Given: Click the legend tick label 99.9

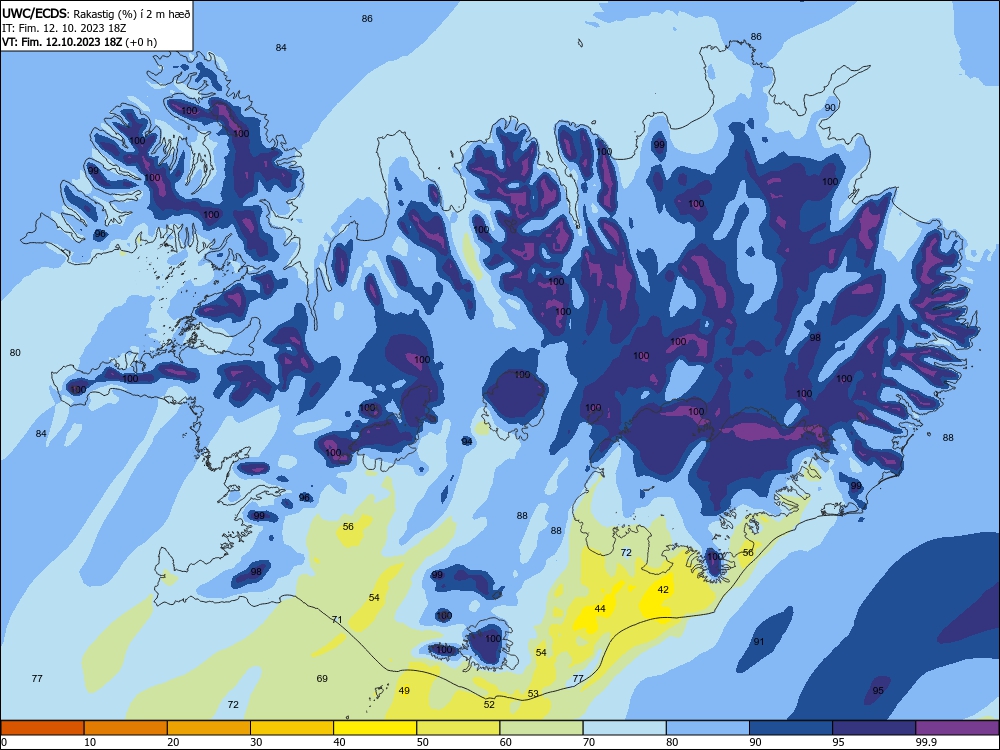Looking at the screenshot, I should [x=925, y=742].
